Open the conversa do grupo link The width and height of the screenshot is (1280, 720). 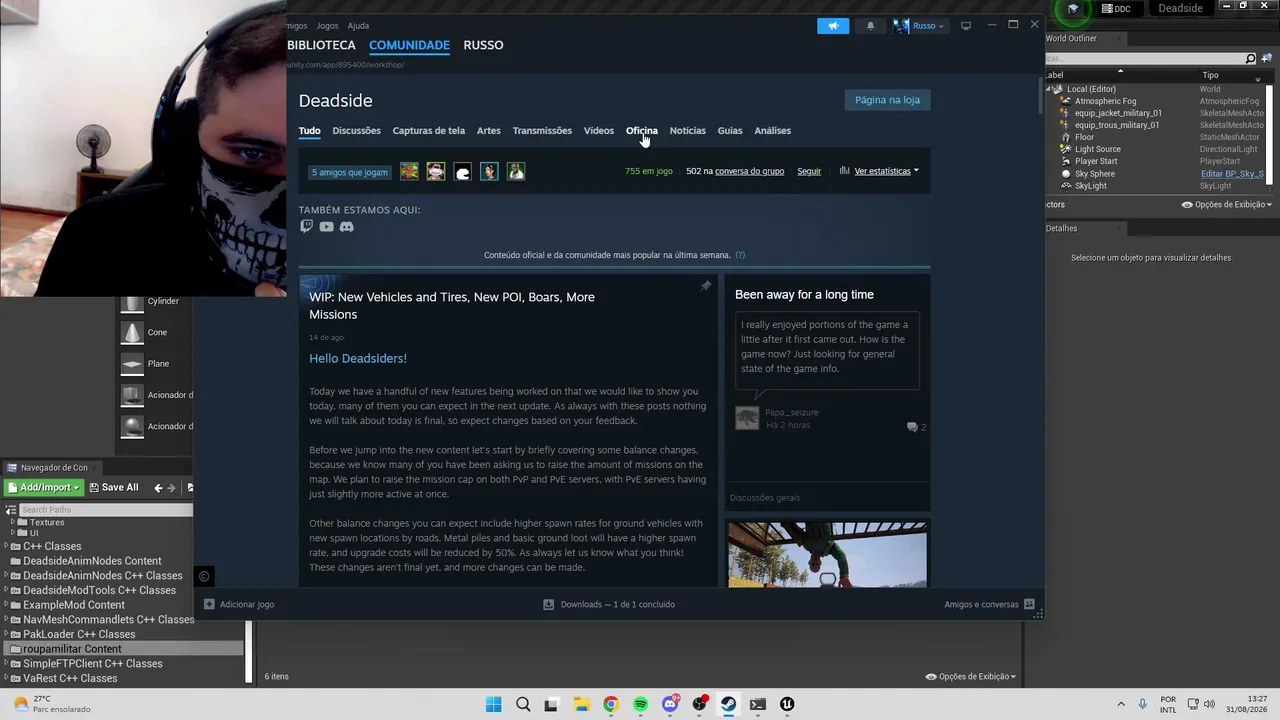749,171
